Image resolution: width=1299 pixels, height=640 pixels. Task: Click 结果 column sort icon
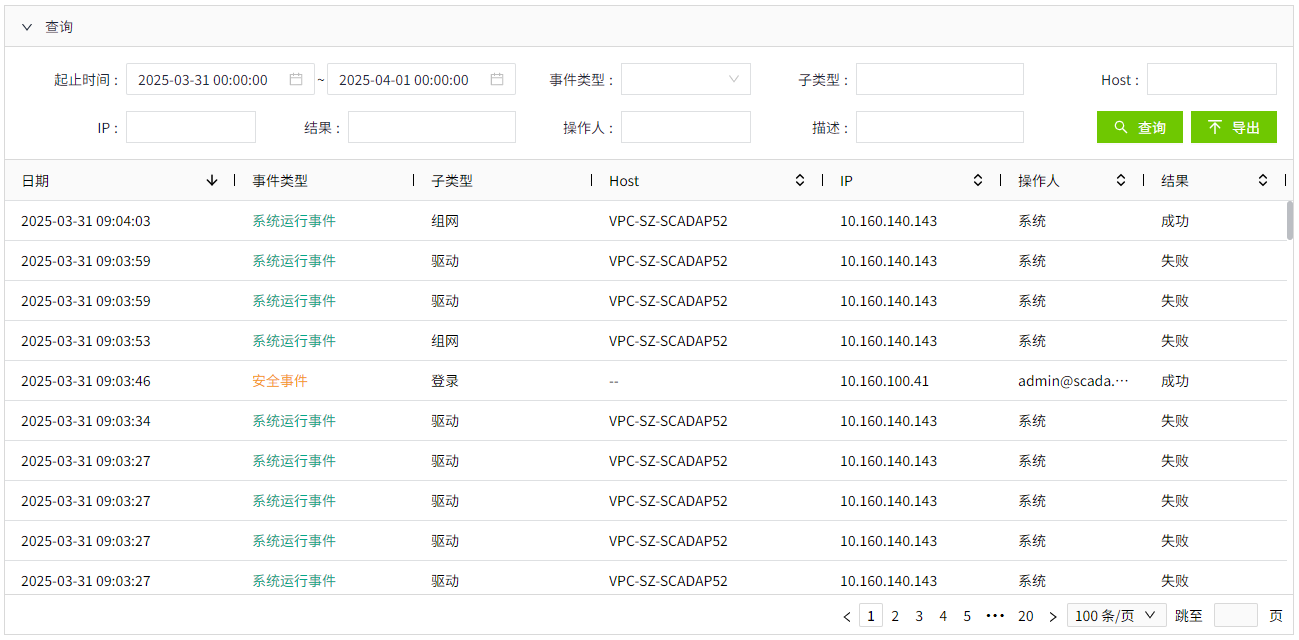click(1263, 181)
